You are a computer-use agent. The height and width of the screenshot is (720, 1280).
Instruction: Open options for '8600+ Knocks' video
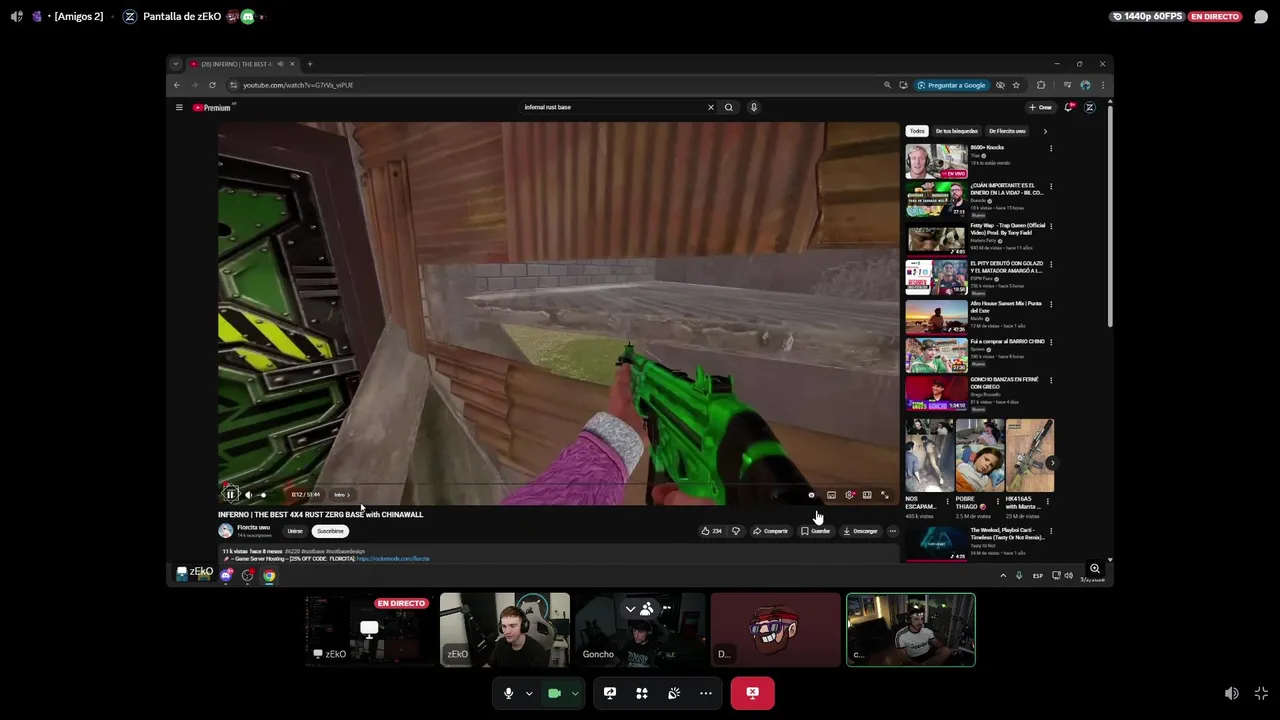1051,148
